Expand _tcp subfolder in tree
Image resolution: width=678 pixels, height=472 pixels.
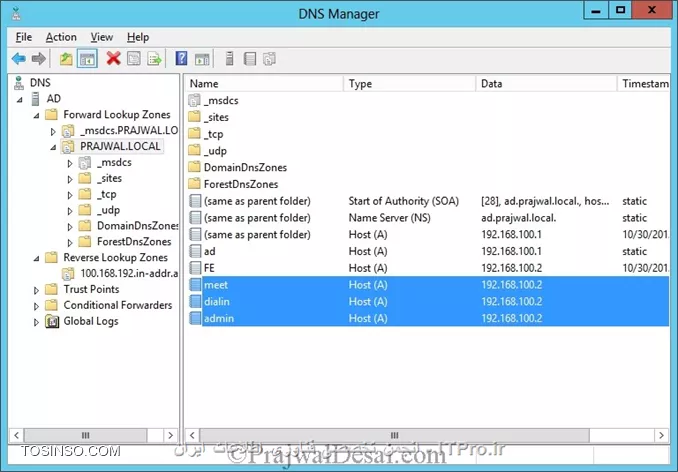(x=70, y=195)
